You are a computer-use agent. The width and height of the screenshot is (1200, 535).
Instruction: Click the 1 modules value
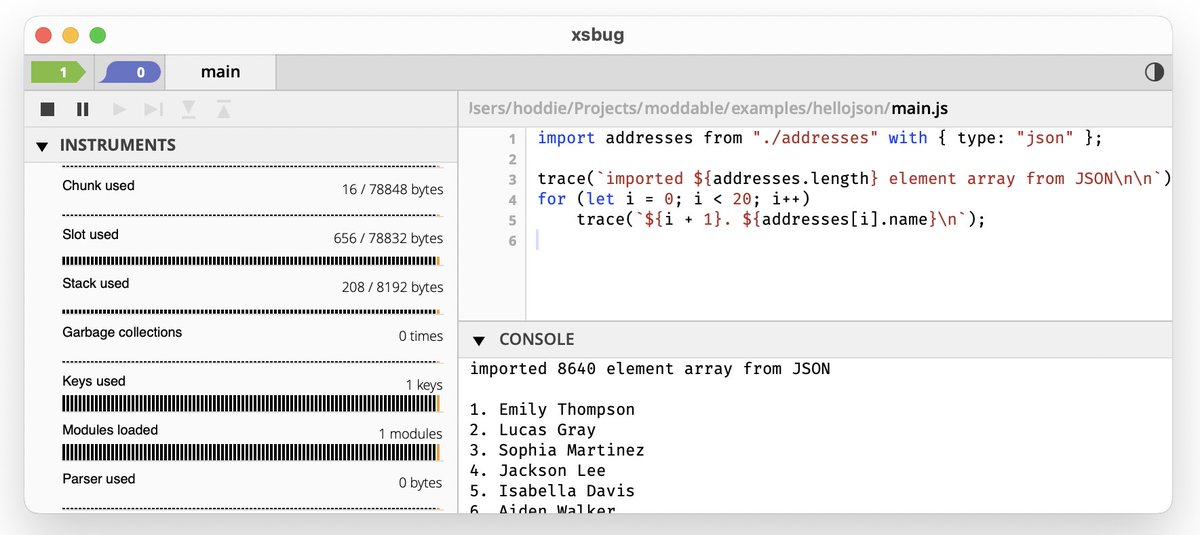point(410,434)
